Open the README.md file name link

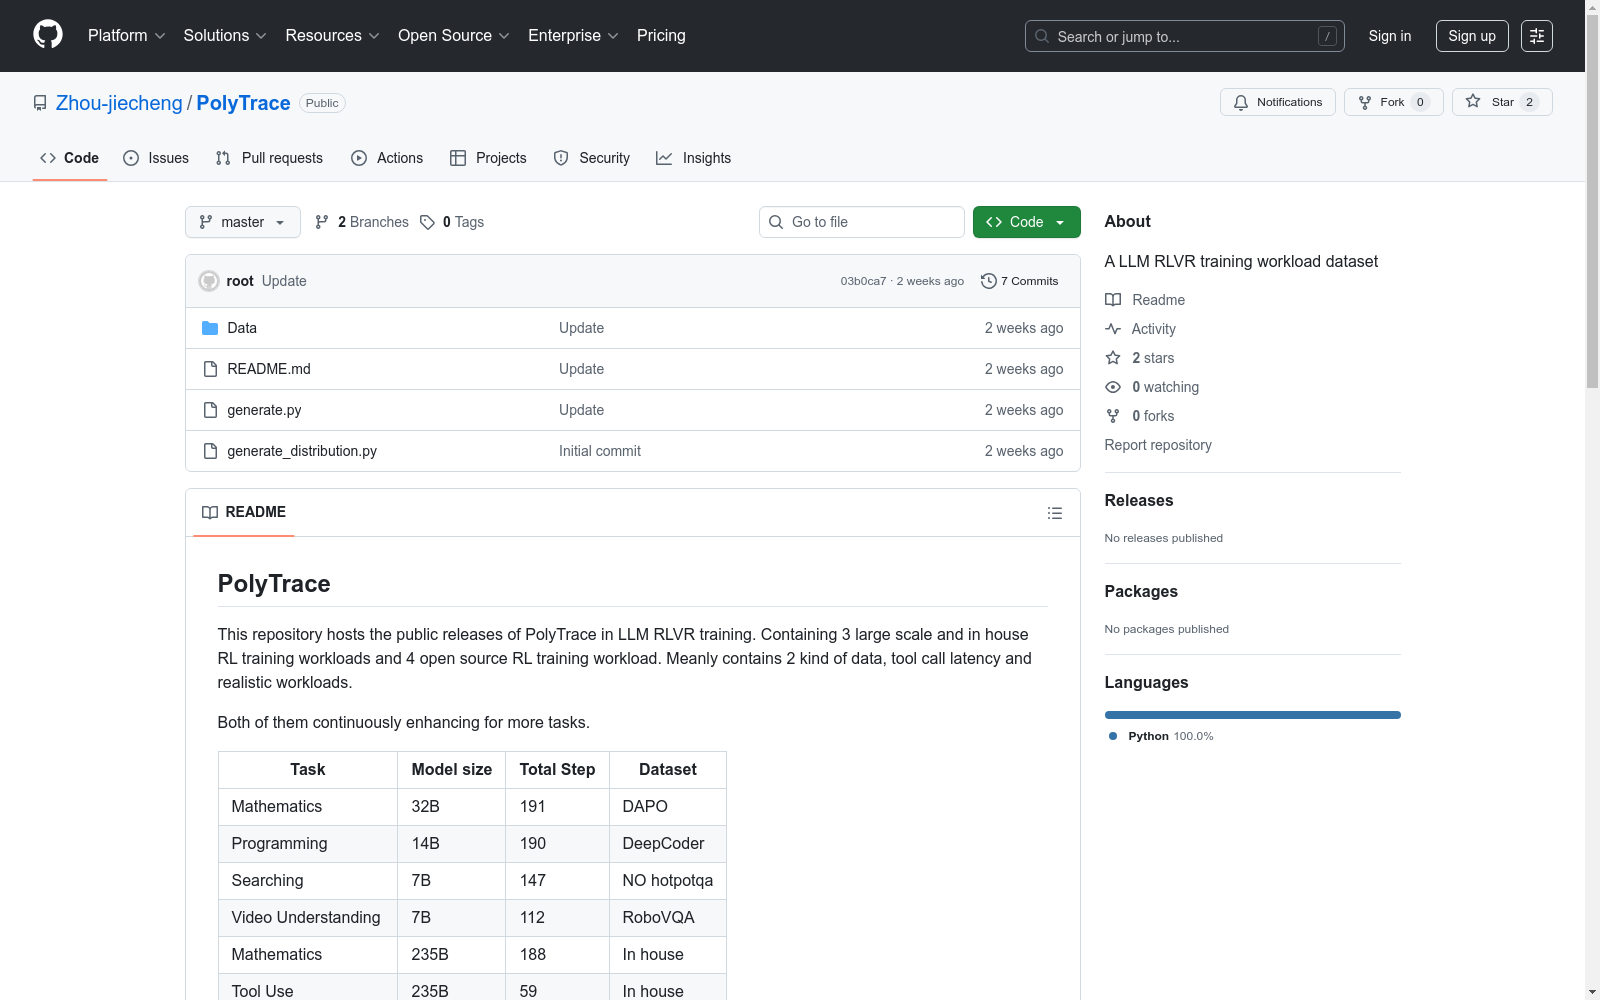tap(269, 369)
